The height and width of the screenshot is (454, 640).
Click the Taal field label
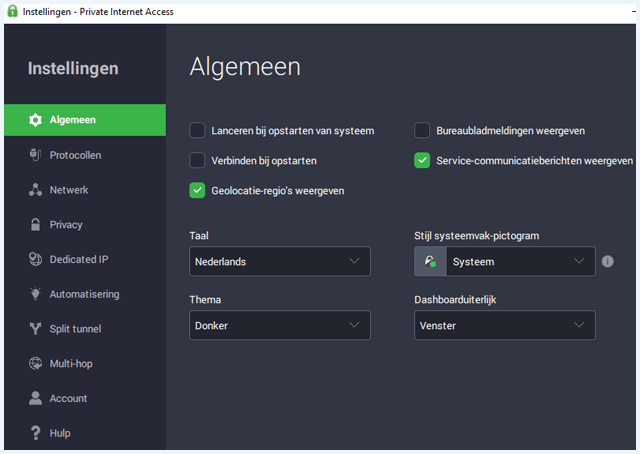(199, 236)
